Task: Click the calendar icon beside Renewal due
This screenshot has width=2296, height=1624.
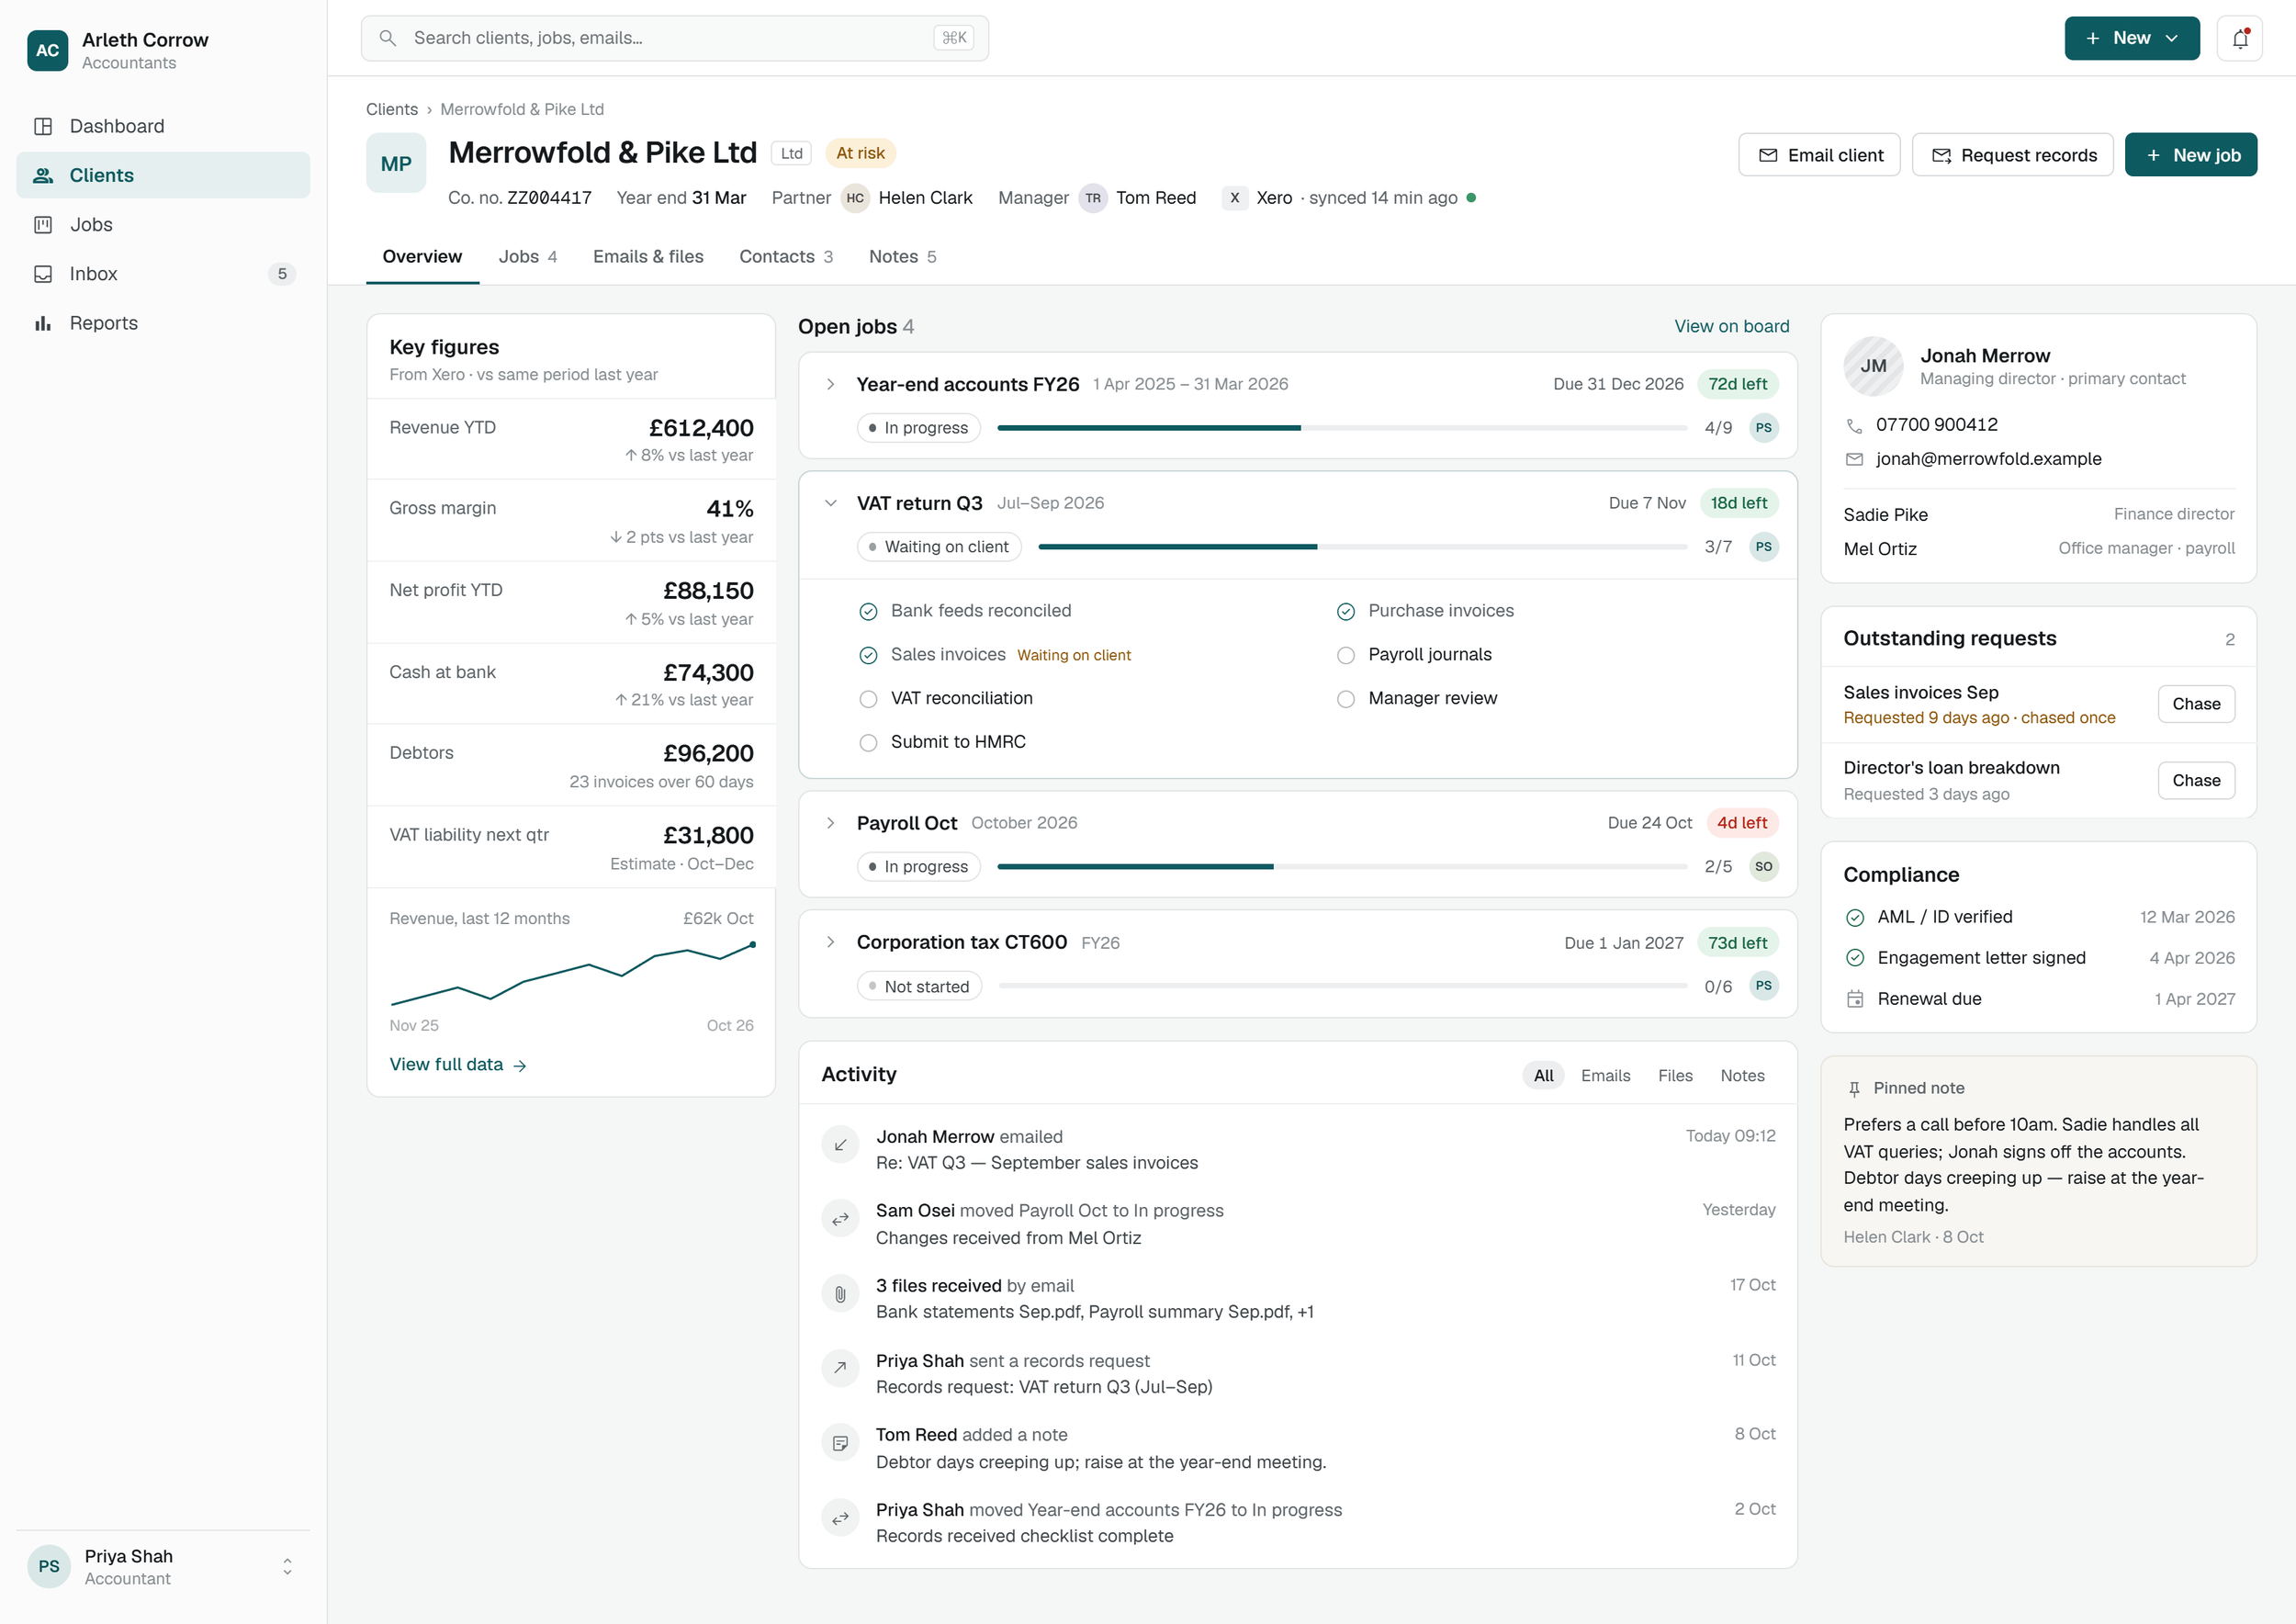Action: coord(1855,999)
